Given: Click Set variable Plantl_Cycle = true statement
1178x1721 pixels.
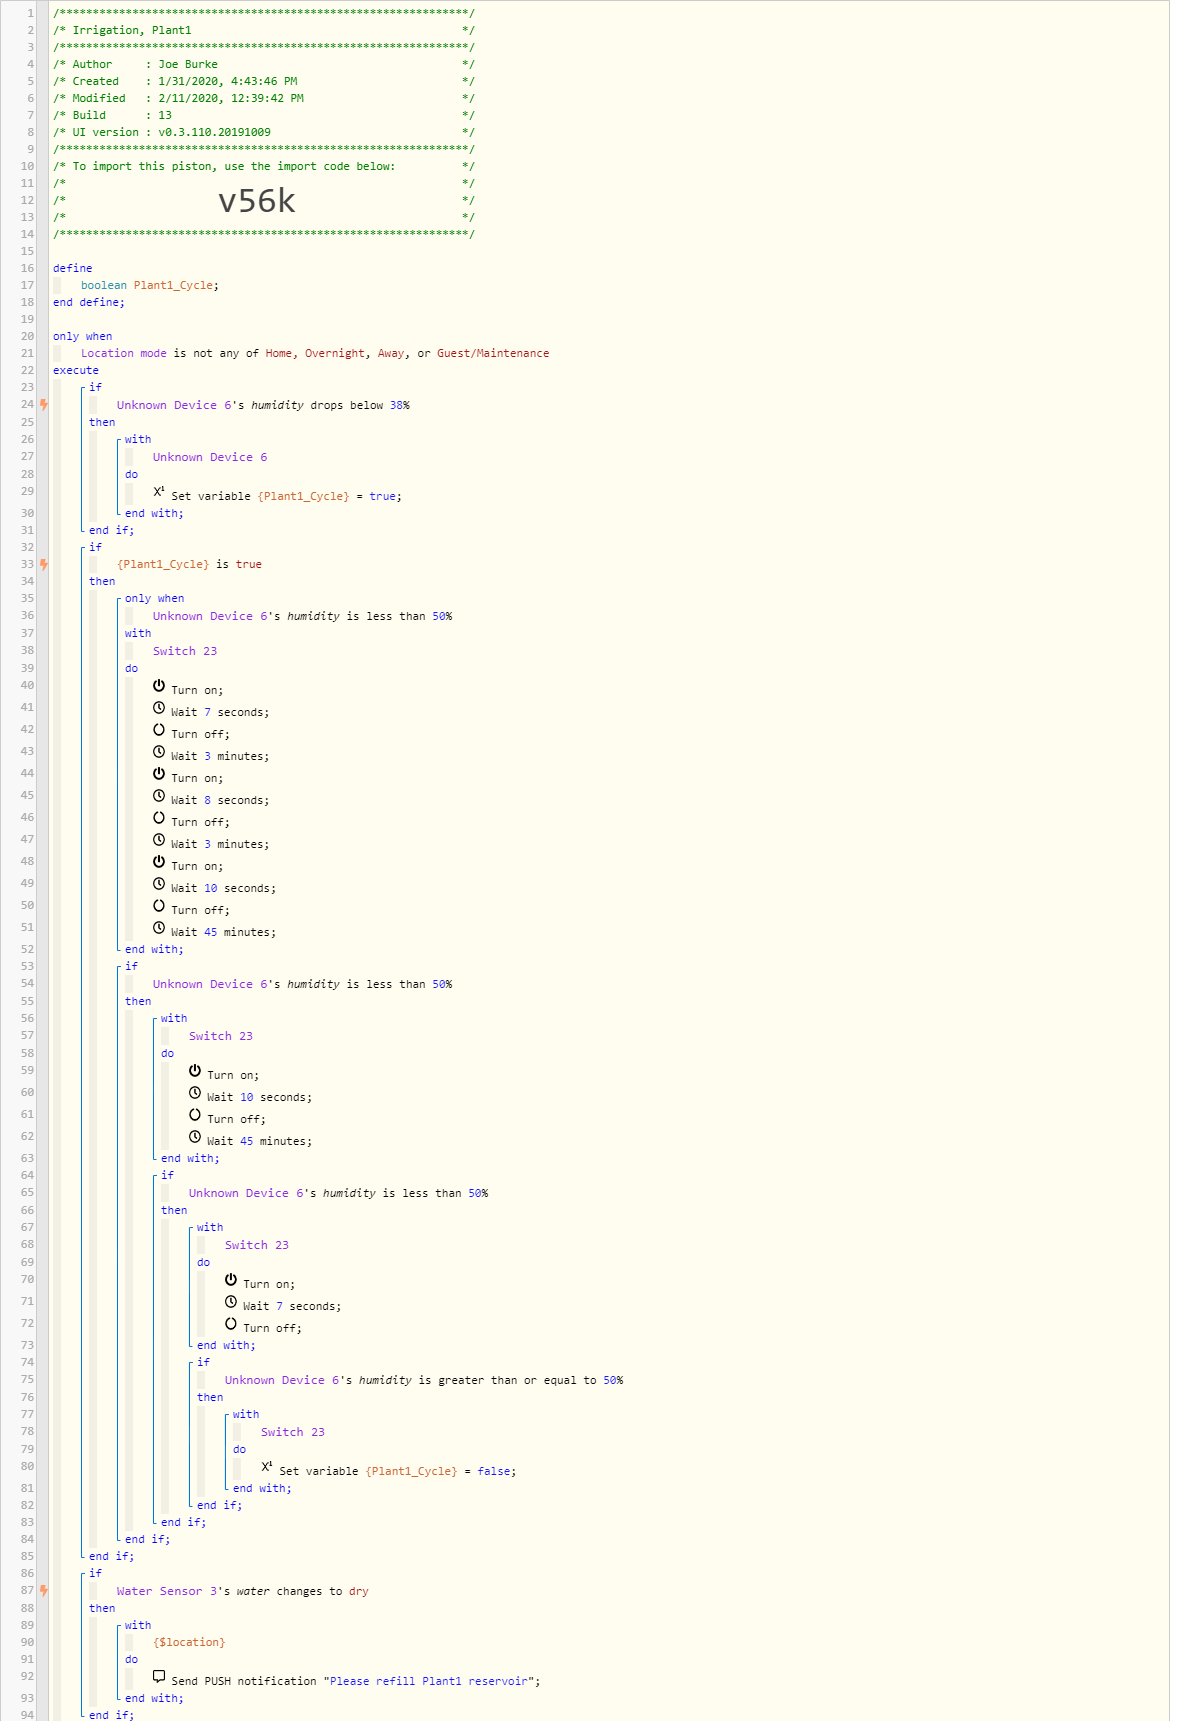Looking at the screenshot, I should click(x=286, y=496).
